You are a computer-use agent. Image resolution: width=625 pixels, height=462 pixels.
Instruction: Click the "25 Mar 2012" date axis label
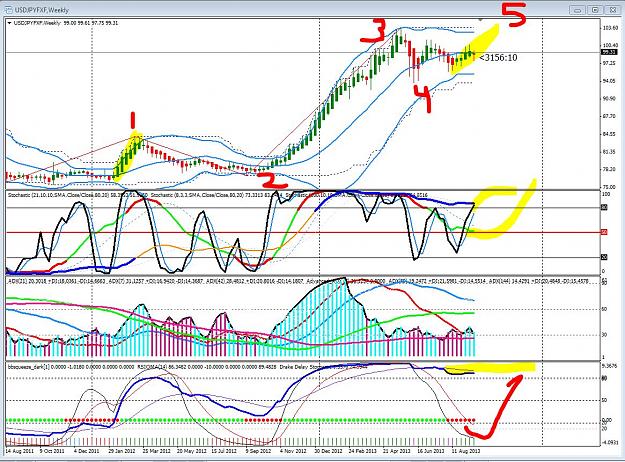pos(156,451)
